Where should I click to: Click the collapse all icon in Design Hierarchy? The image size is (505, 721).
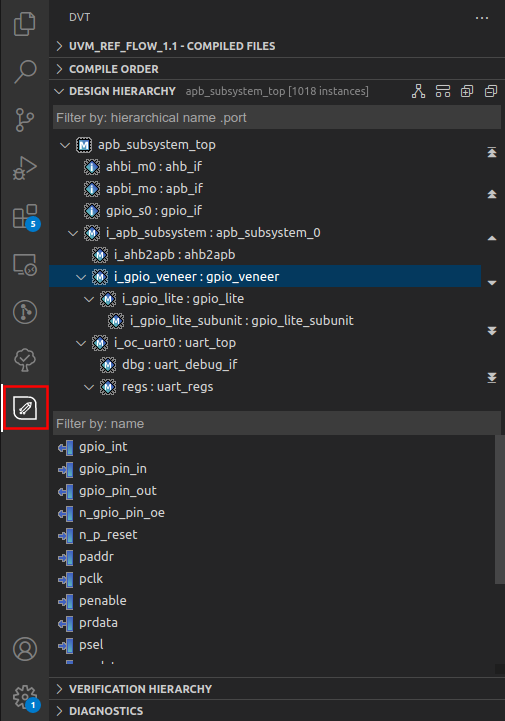point(491,91)
